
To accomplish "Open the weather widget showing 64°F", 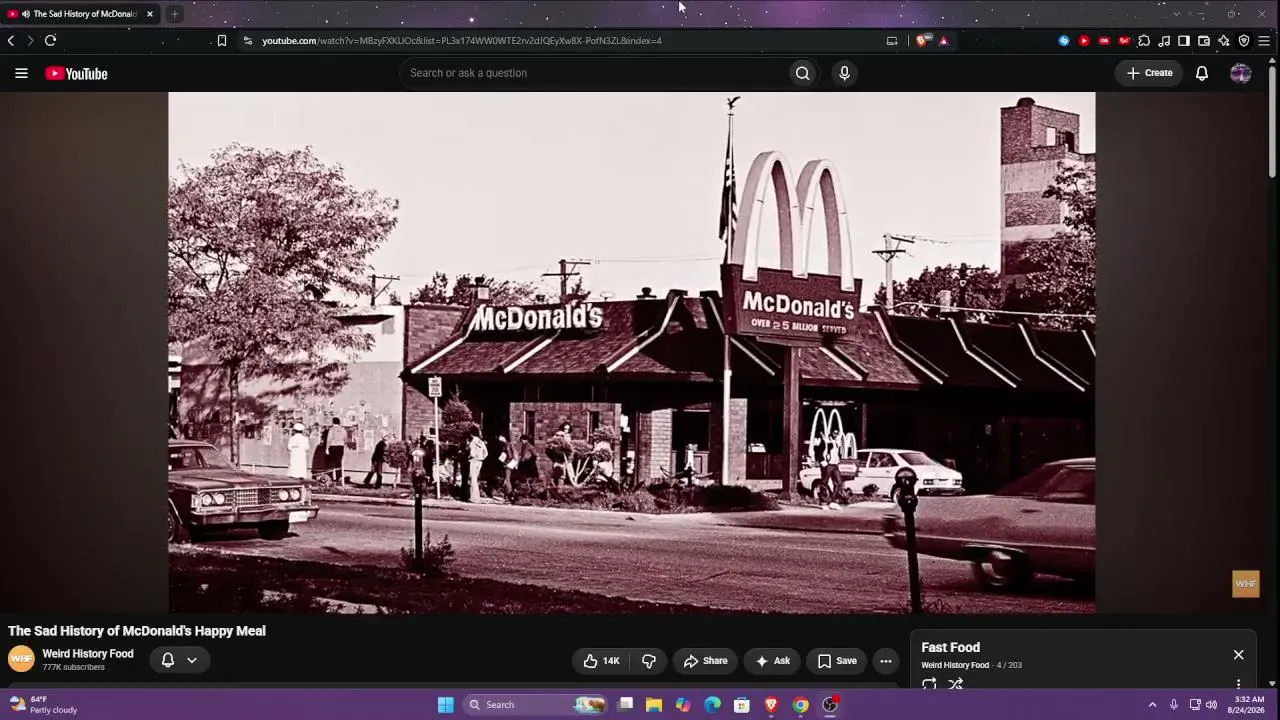I will [42, 705].
